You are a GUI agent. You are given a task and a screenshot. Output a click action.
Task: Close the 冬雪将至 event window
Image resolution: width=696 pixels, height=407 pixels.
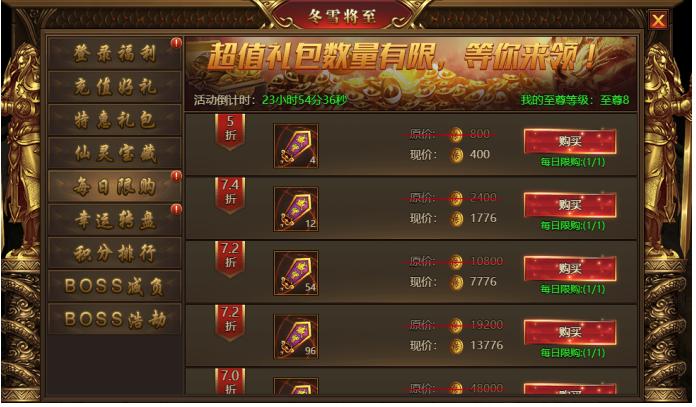658,20
